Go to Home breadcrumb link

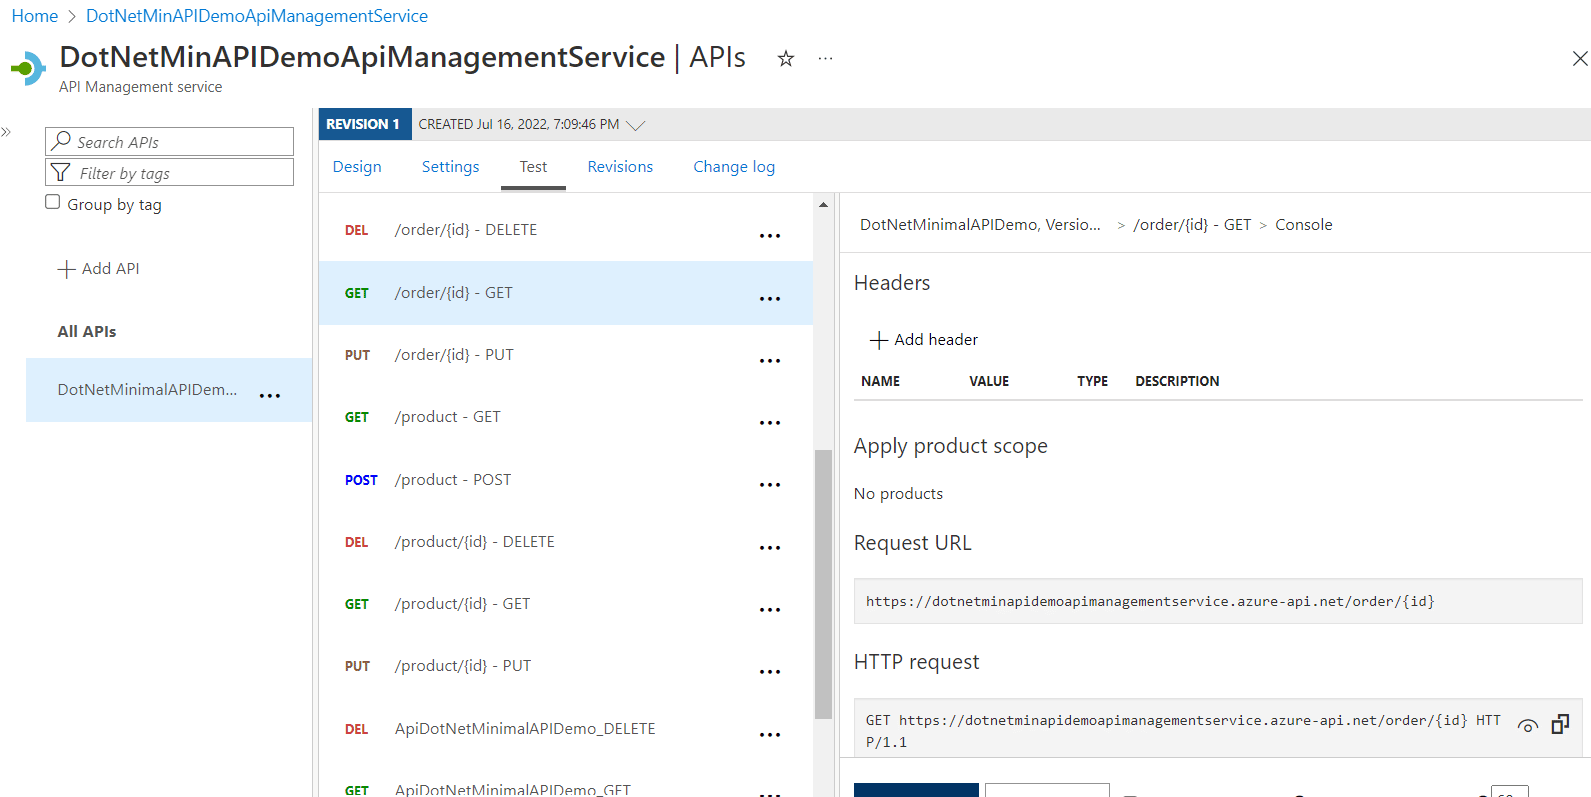point(35,16)
